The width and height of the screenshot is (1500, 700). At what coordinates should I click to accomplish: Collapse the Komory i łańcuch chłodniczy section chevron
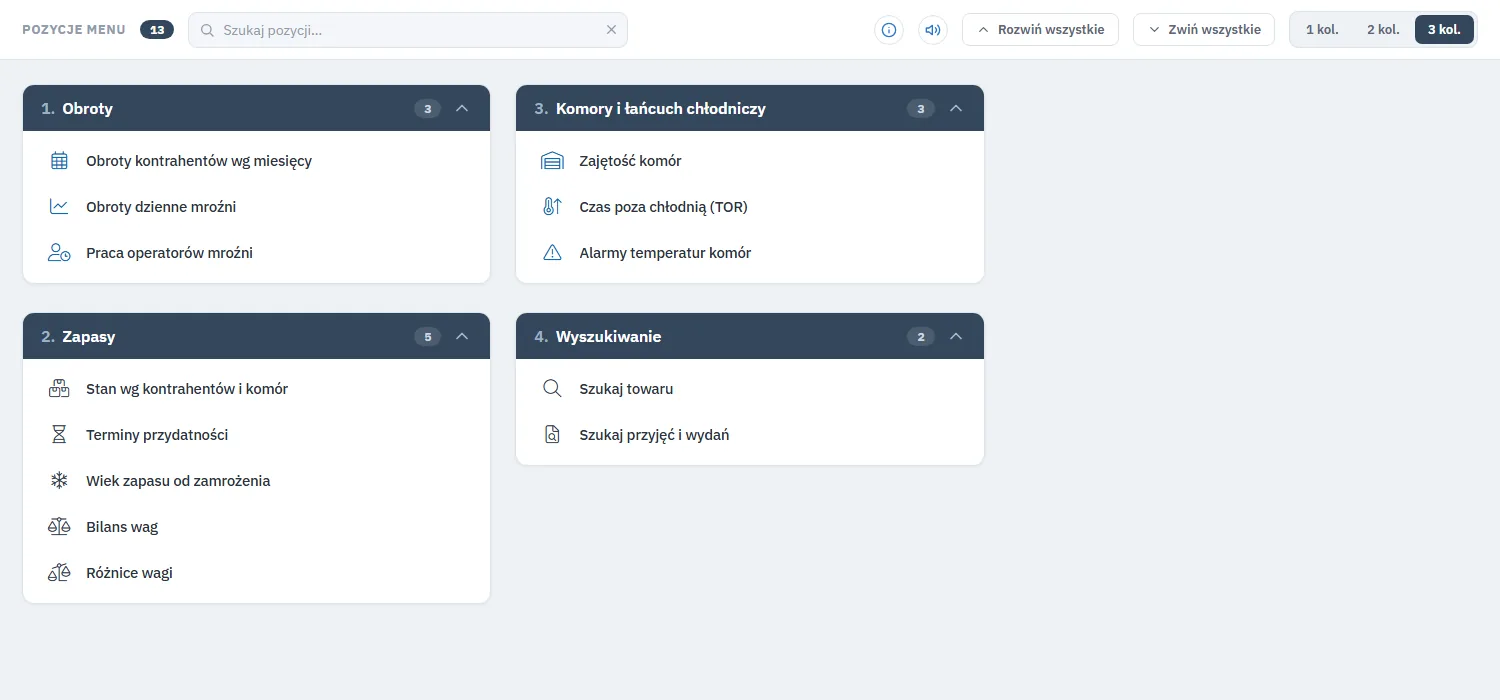tap(955, 108)
